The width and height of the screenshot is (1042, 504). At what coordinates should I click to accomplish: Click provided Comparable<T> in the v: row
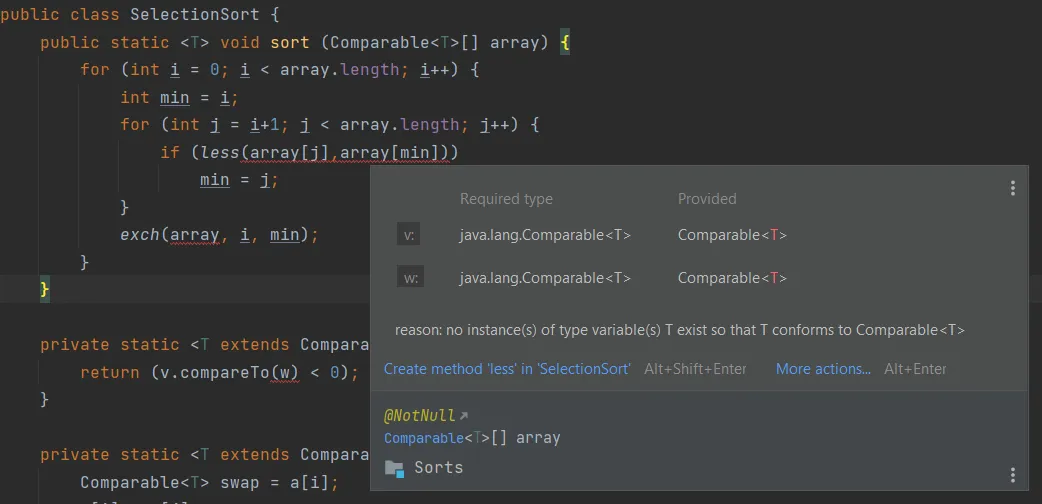pyautogui.click(x=732, y=235)
